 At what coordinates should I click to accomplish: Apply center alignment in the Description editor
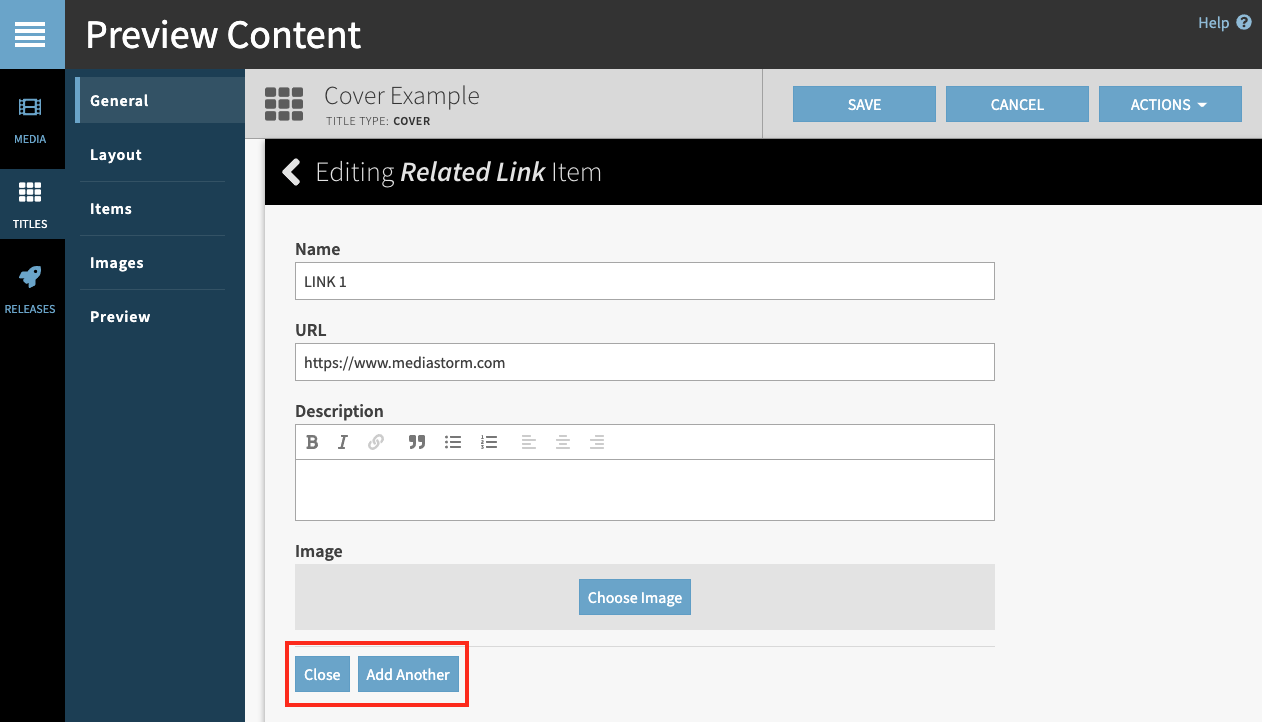pos(562,441)
